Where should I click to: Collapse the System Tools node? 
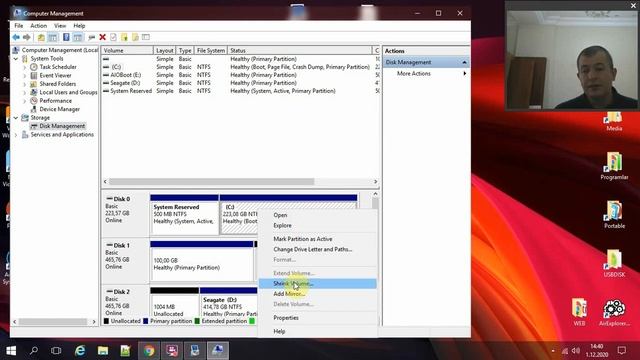coord(16,59)
